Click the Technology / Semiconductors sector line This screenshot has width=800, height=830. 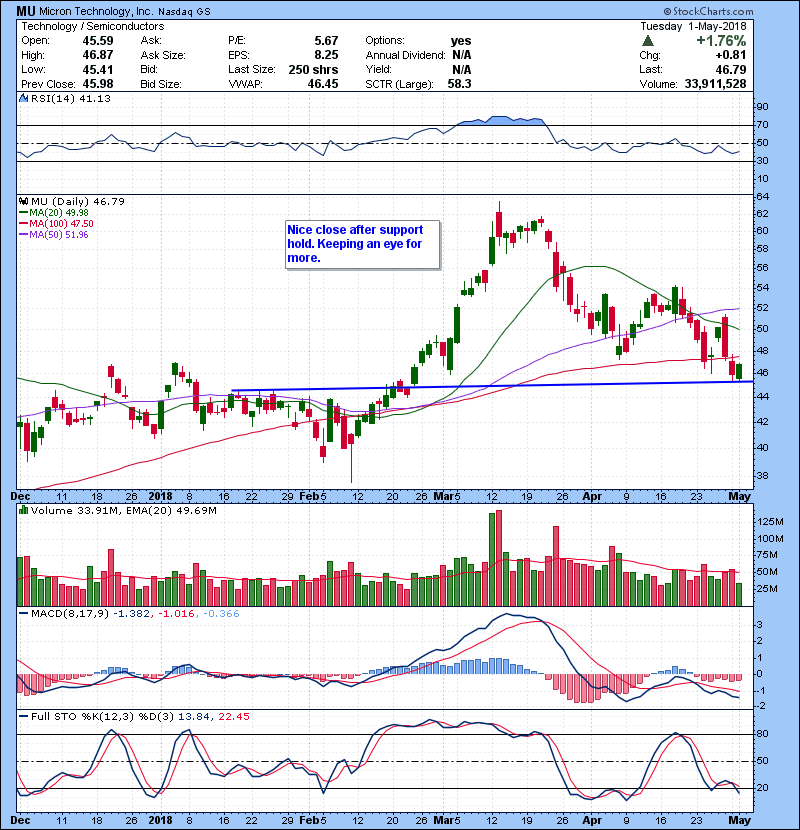[93, 26]
